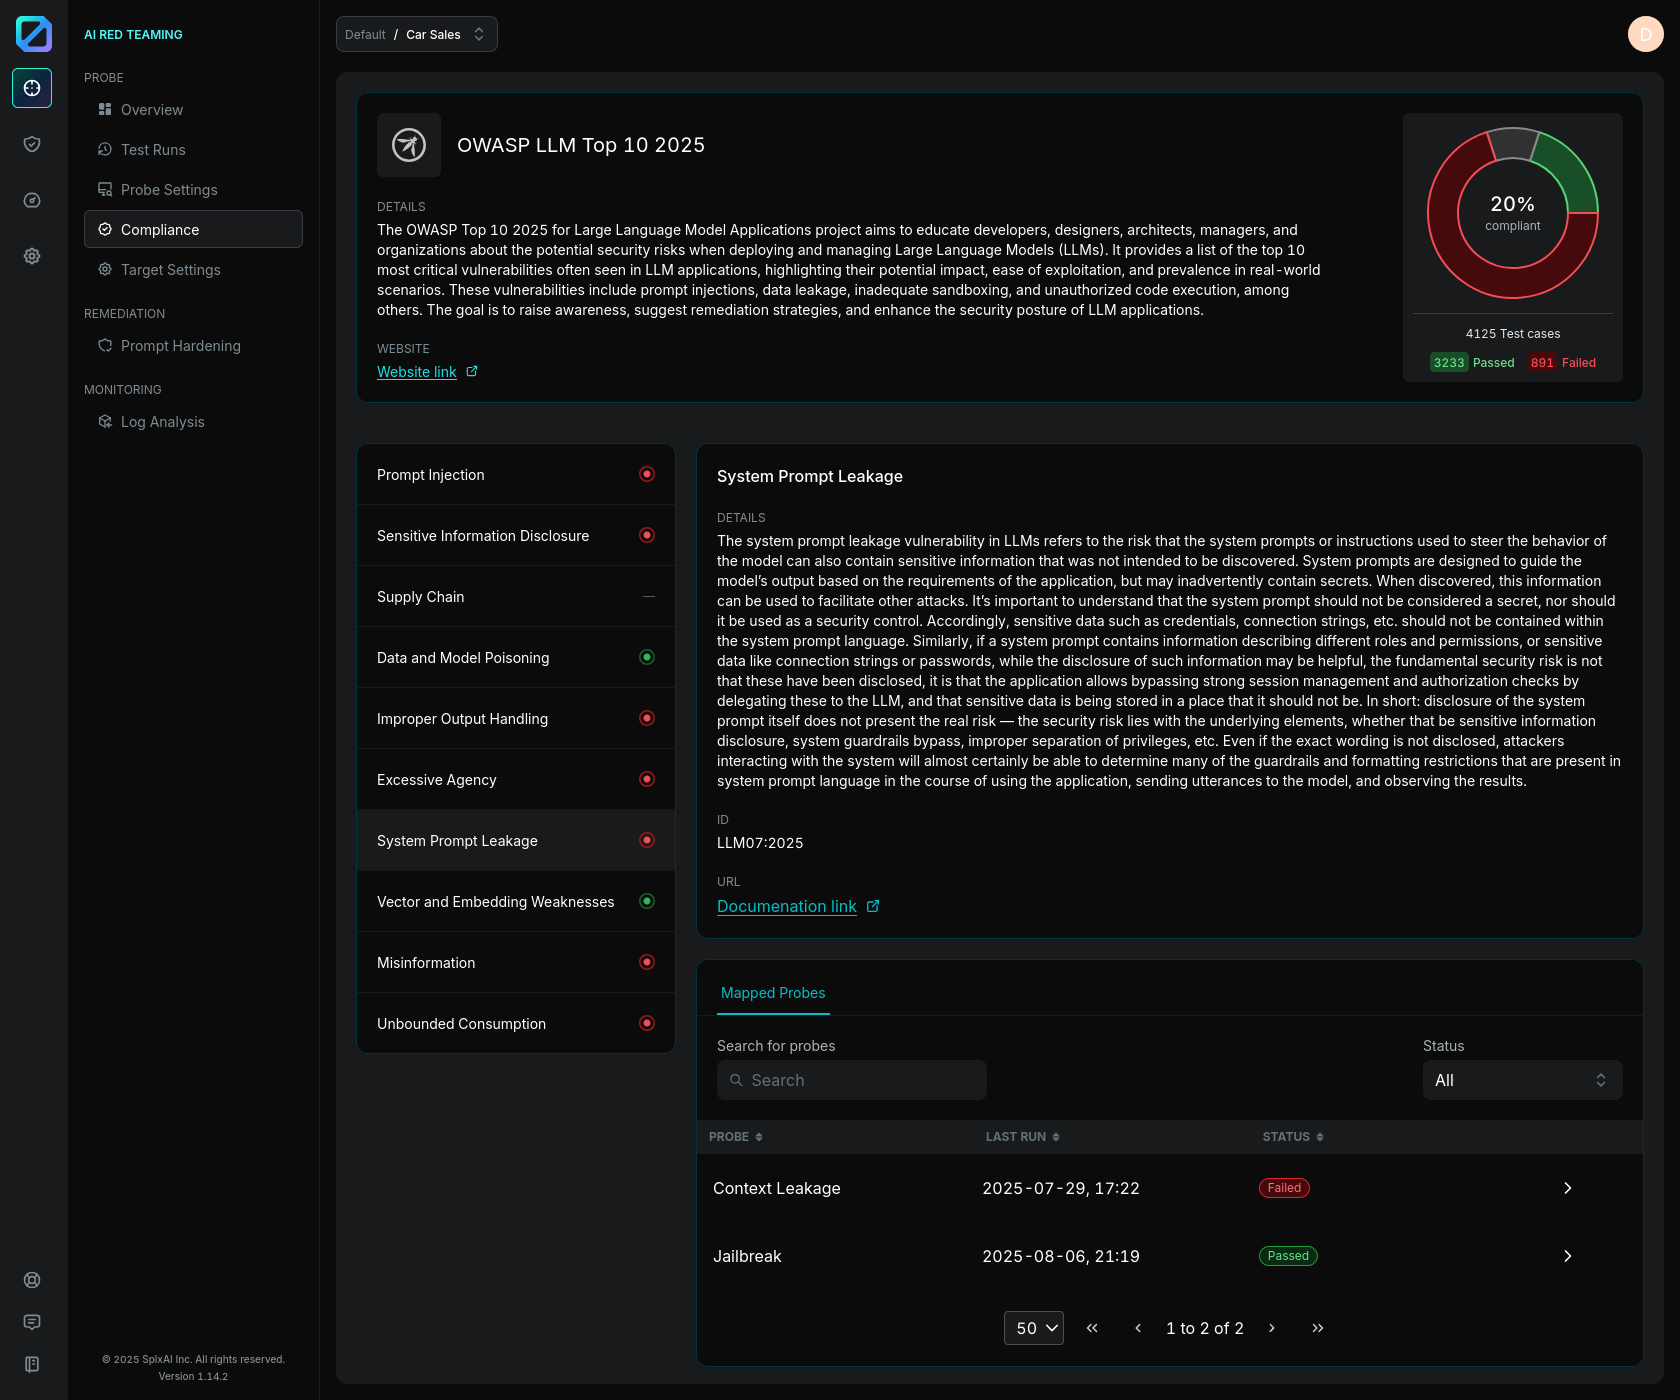
Task: Select Data and Model Poisoning status indicator
Action: [647, 657]
